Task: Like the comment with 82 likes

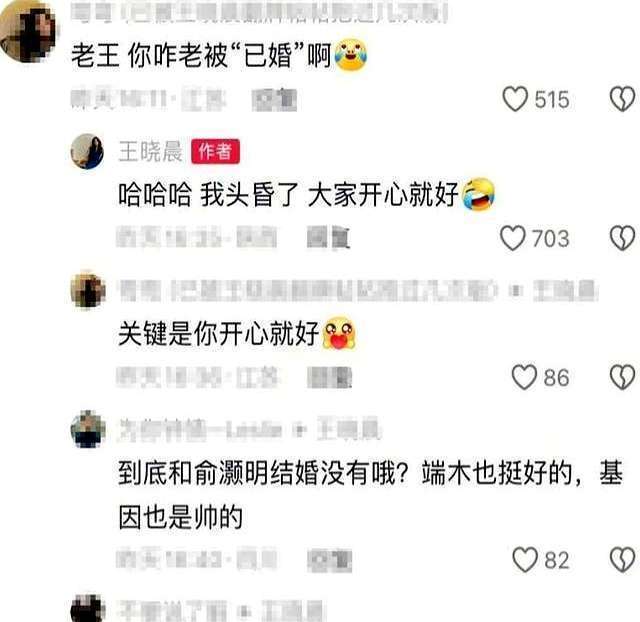Action: click(x=525, y=560)
